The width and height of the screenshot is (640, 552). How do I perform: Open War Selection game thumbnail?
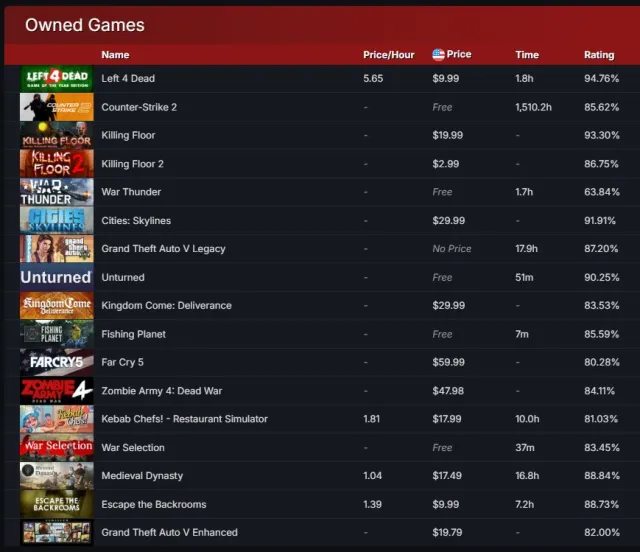(x=57, y=447)
